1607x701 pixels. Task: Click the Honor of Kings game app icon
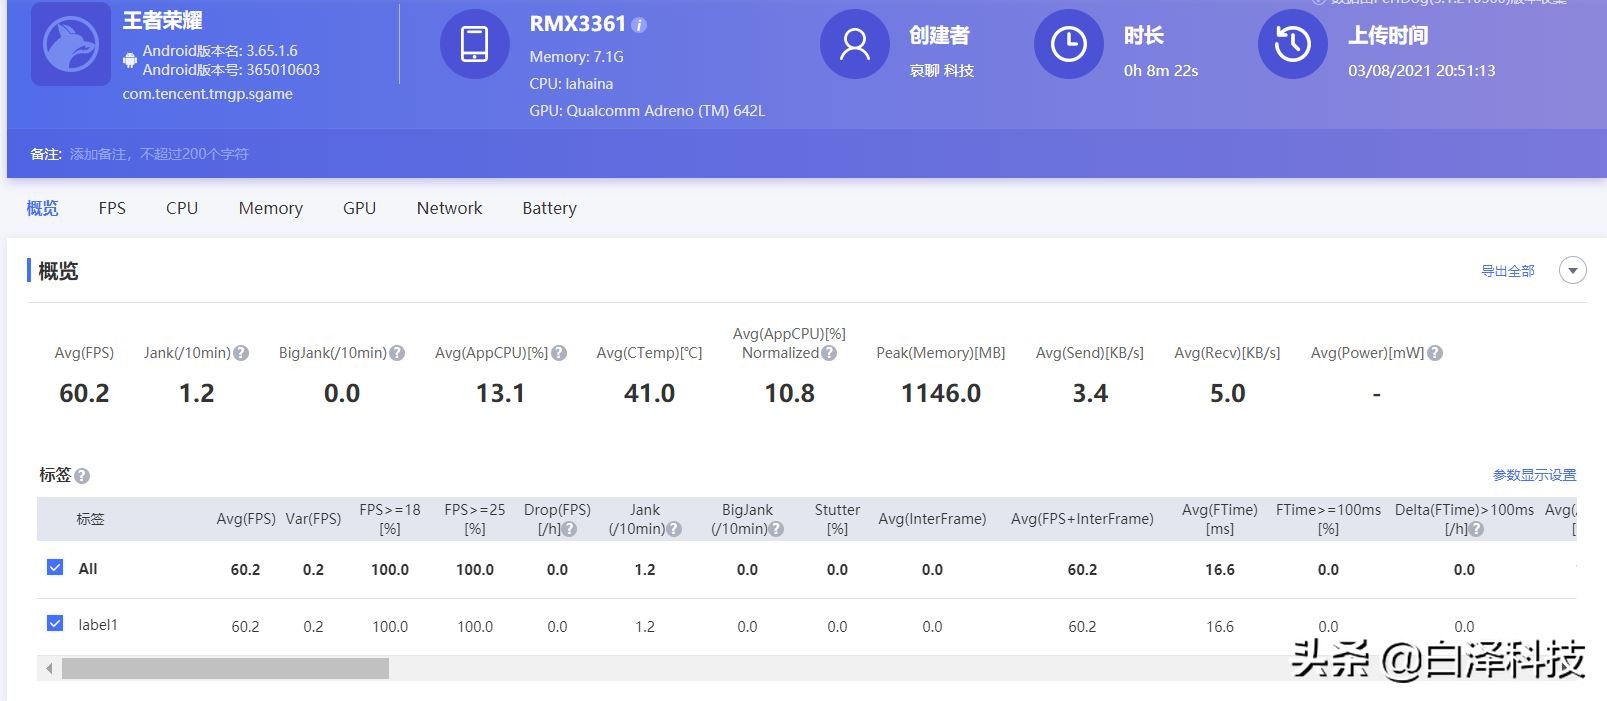[x=71, y=44]
